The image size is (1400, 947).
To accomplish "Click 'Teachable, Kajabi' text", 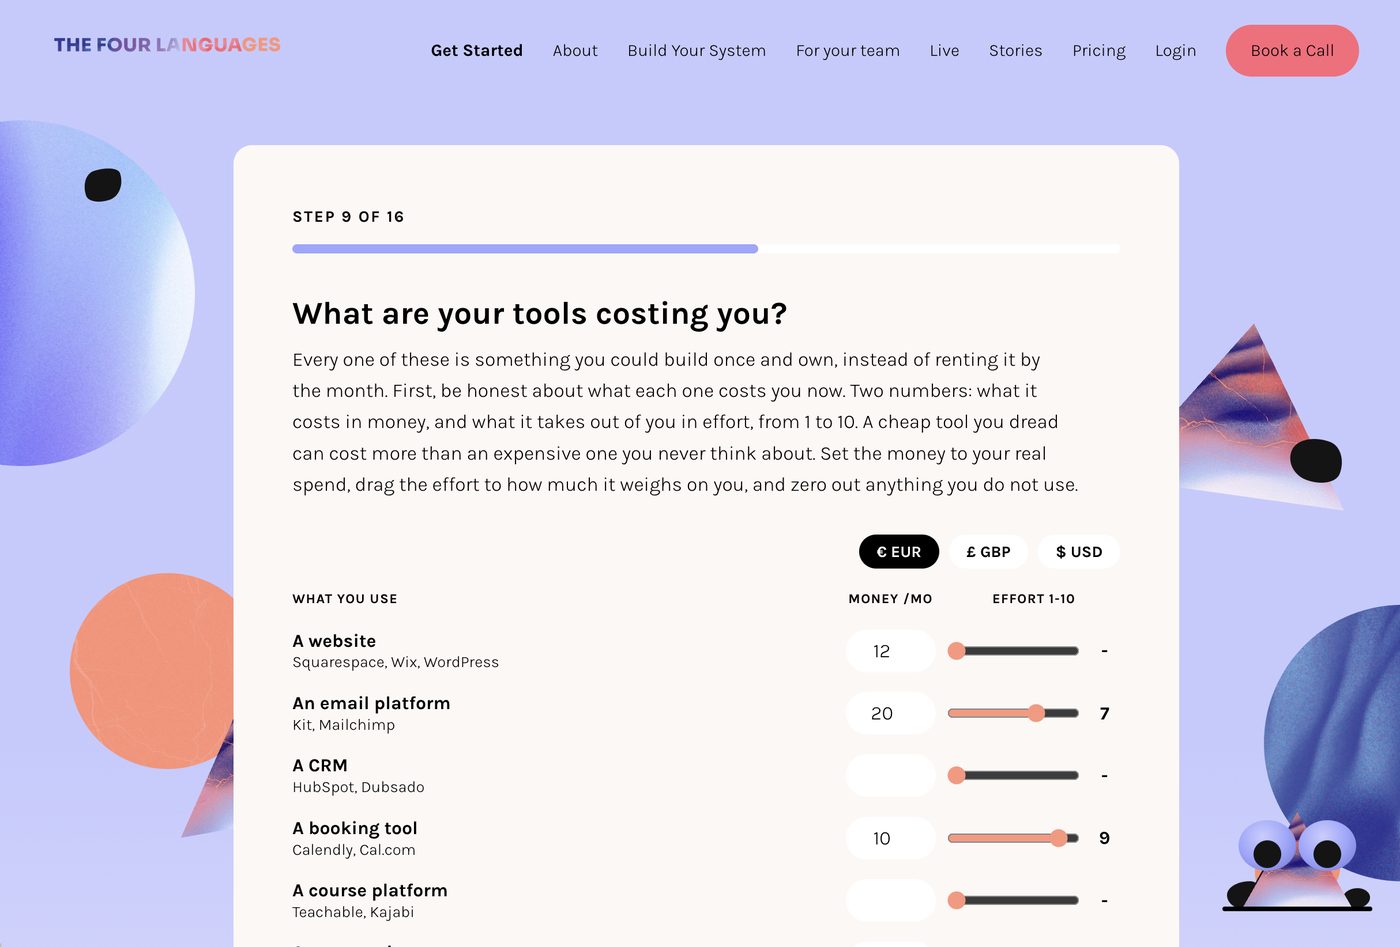I will point(353,913).
